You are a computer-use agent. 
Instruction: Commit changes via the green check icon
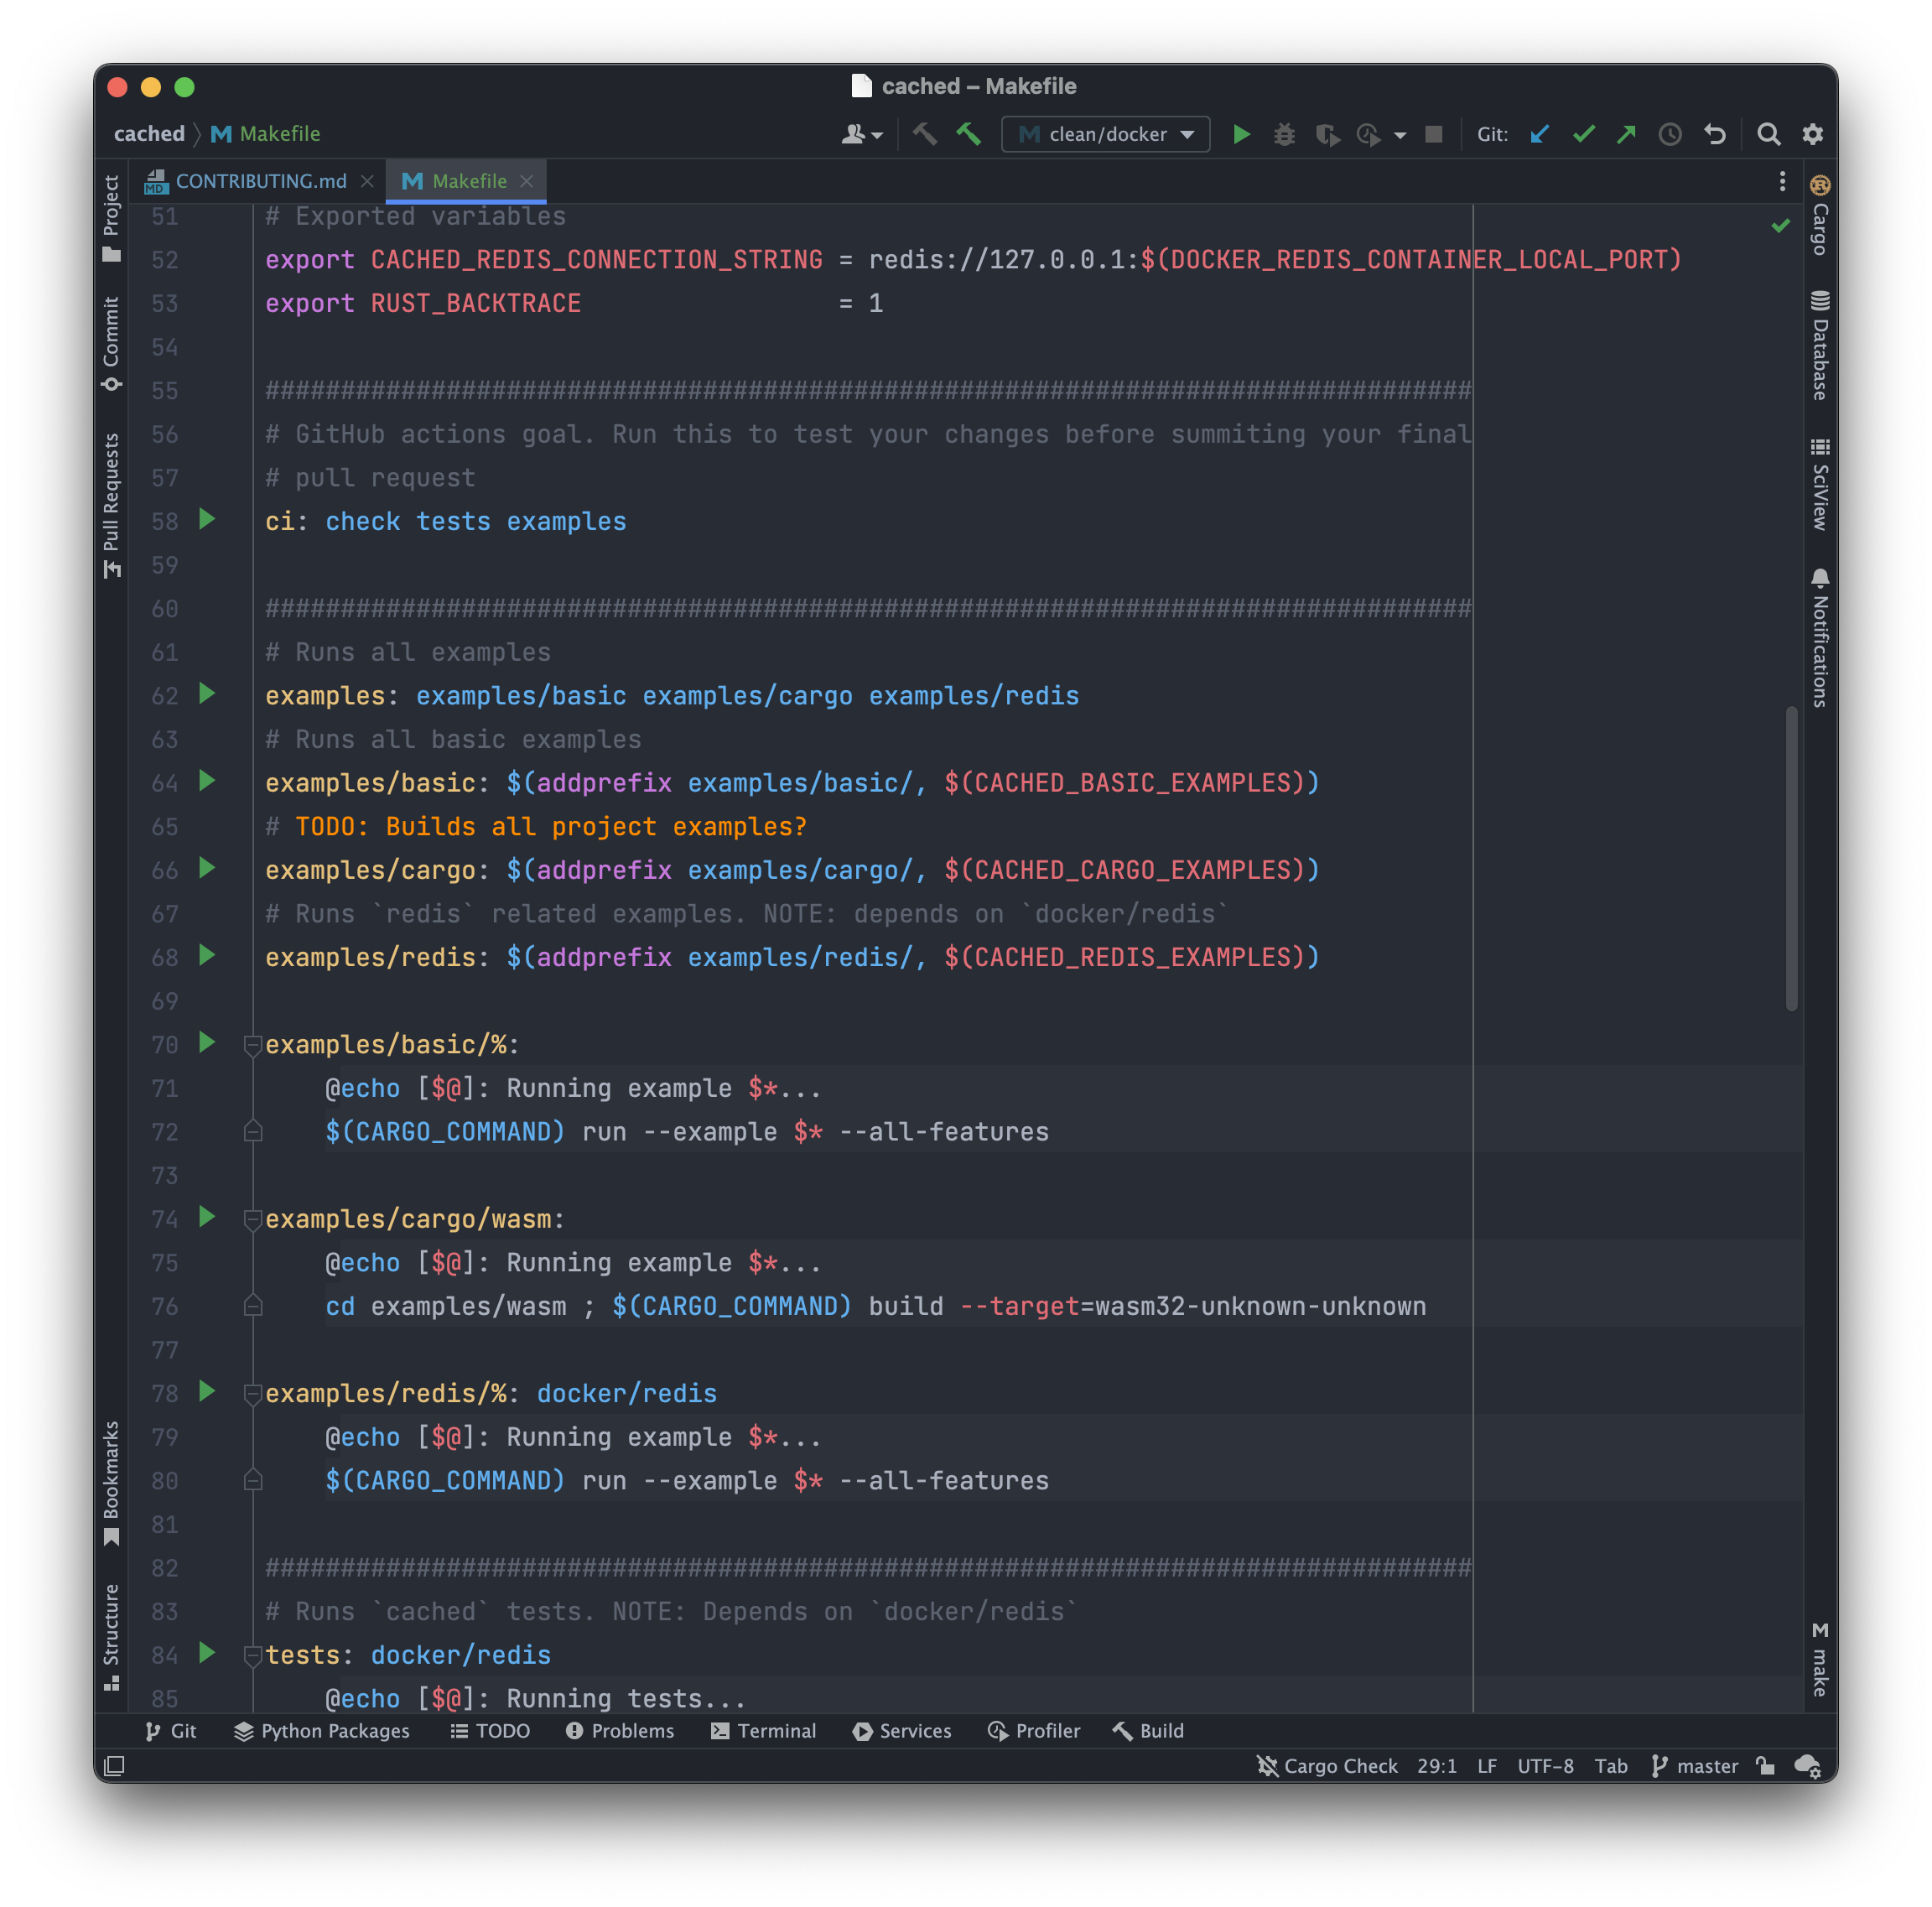click(1583, 133)
